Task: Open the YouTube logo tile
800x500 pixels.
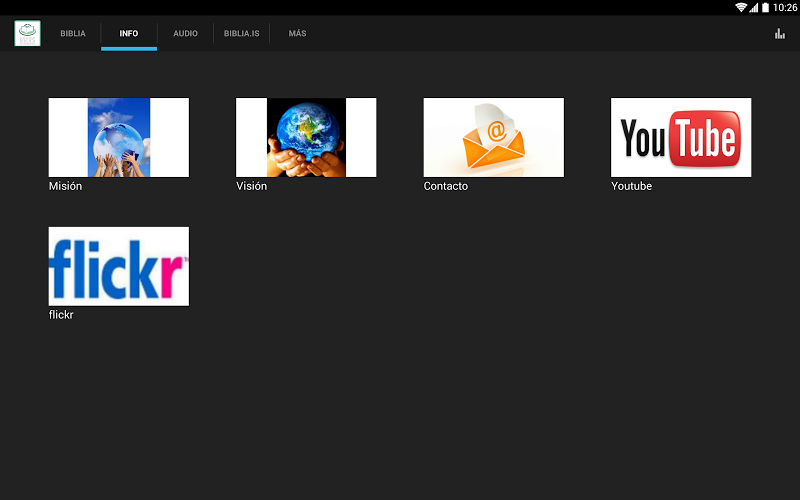Action: pyautogui.click(x=681, y=138)
